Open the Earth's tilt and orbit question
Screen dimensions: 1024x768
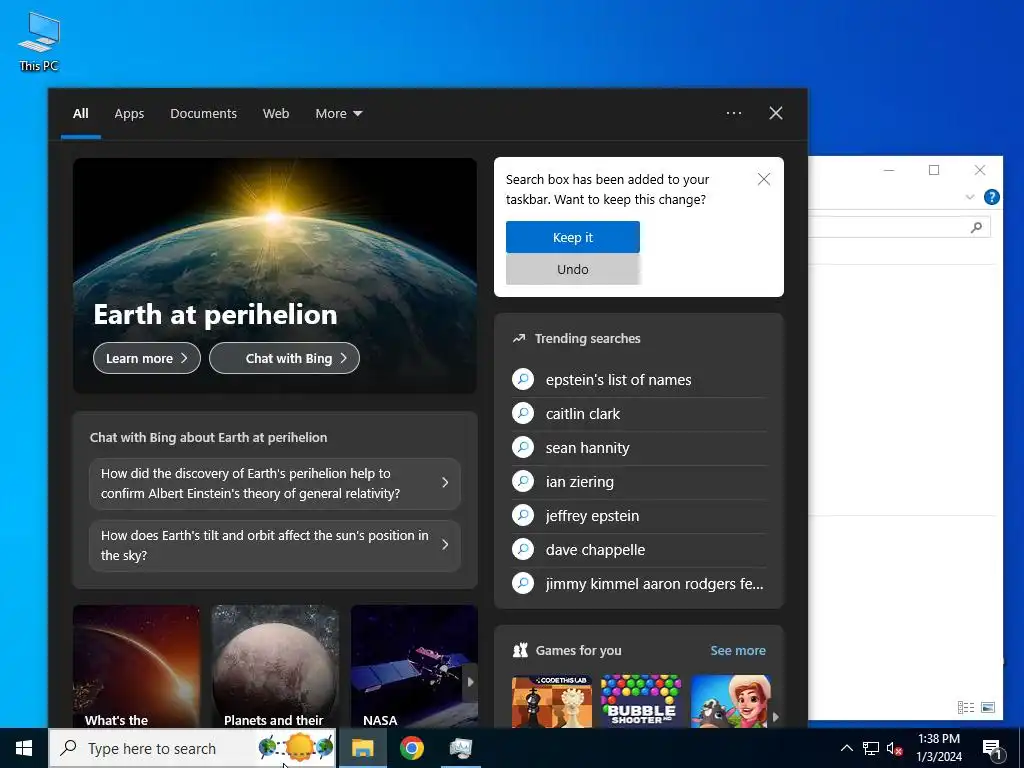(x=275, y=545)
